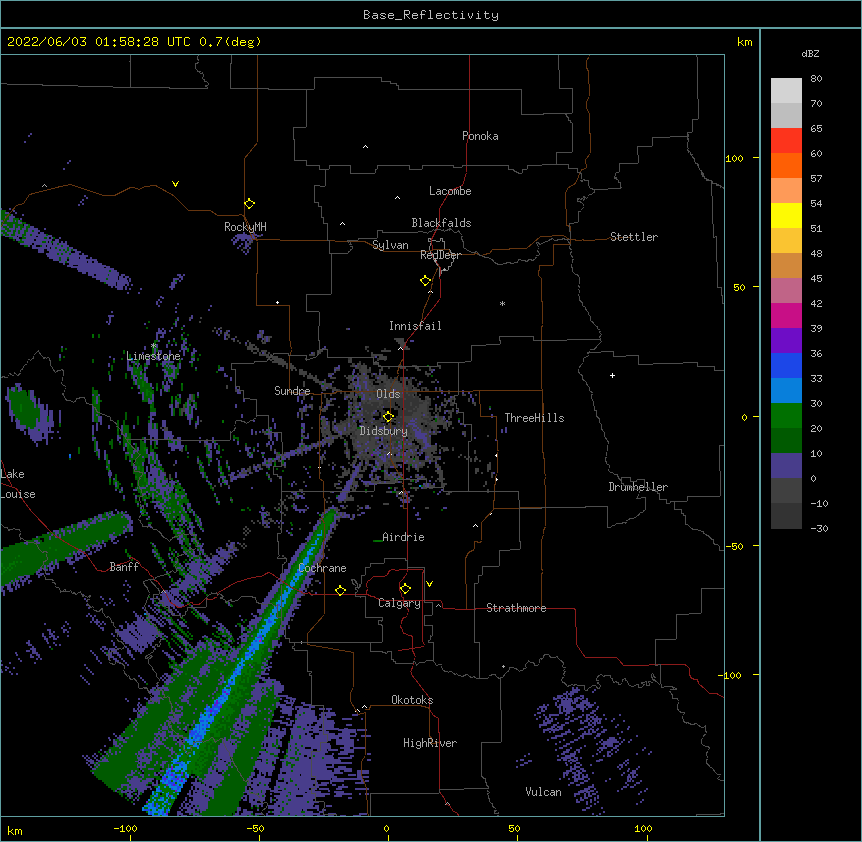Select the bright green 20-30 dBZ swatch

click(x=786, y=416)
